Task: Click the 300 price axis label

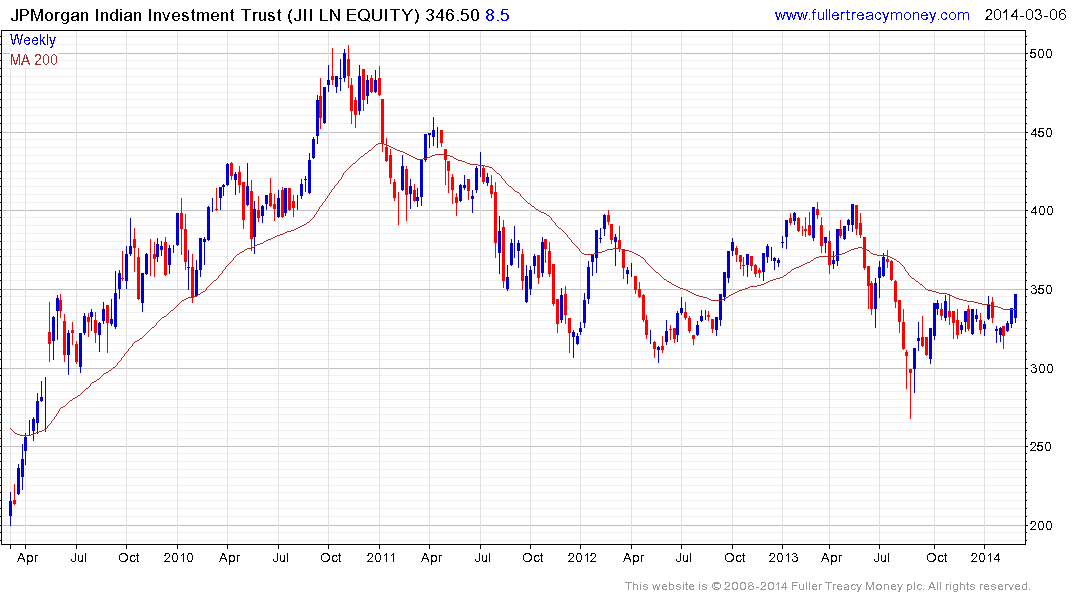Action: (1041, 368)
